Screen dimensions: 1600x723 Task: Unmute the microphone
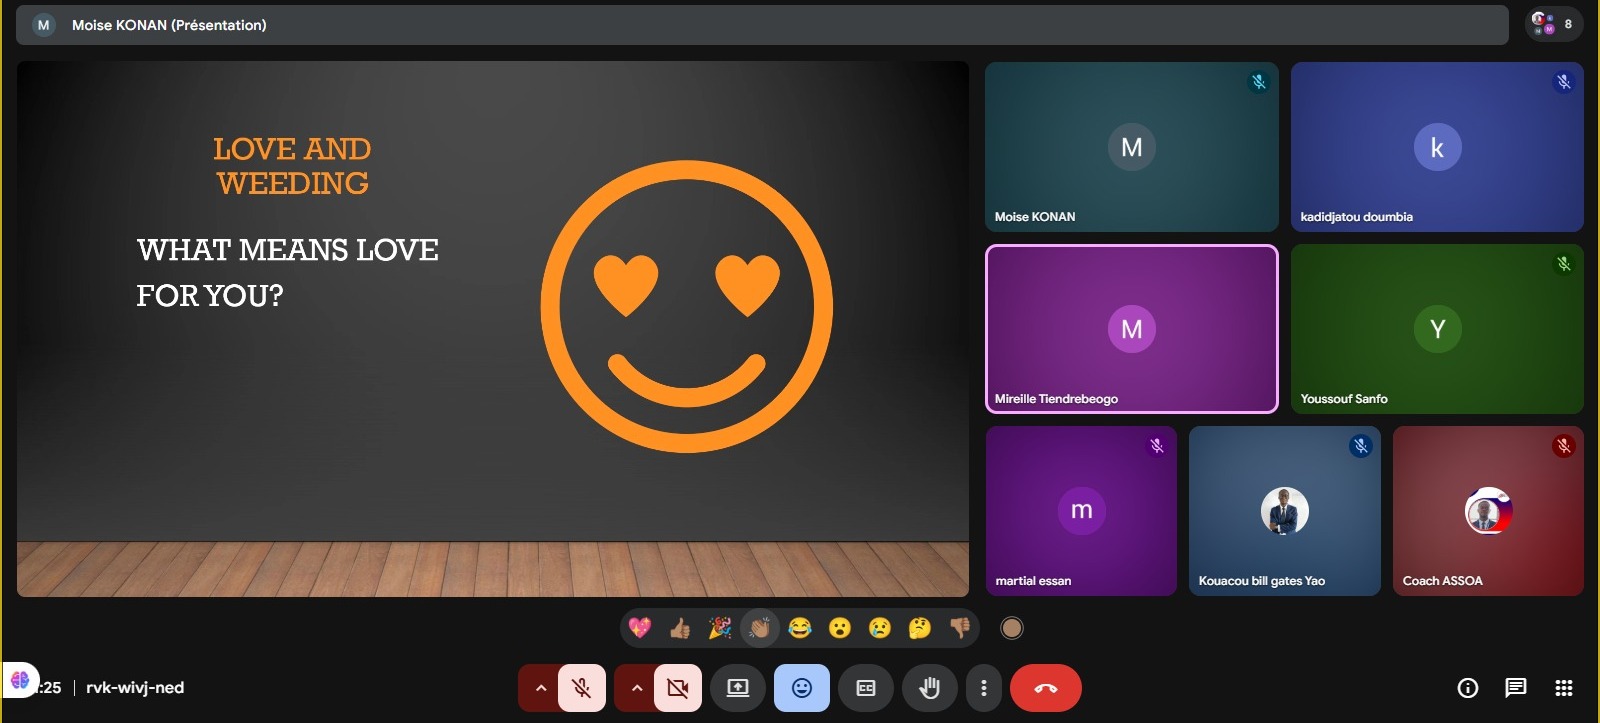581,688
